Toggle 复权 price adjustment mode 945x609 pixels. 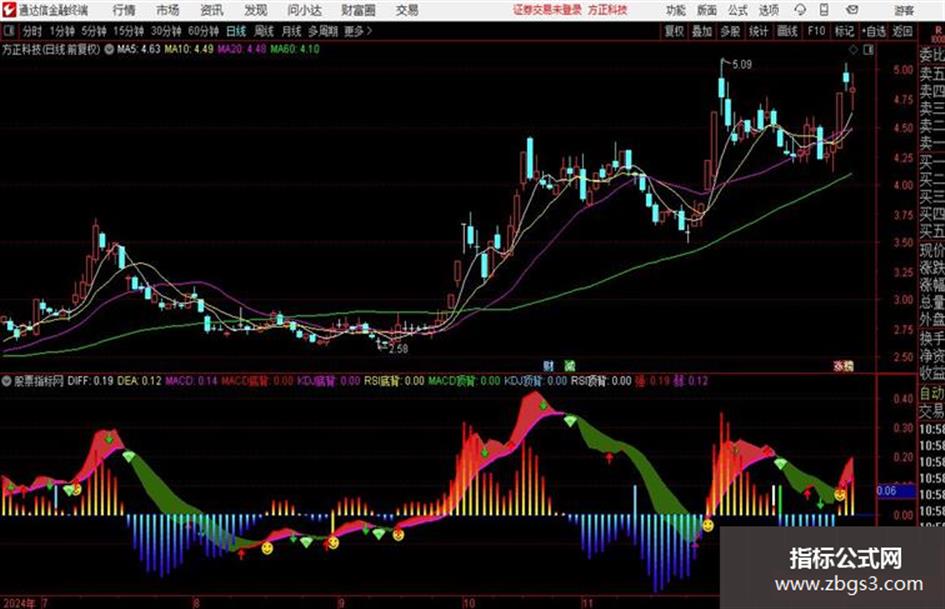click(x=674, y=31)
